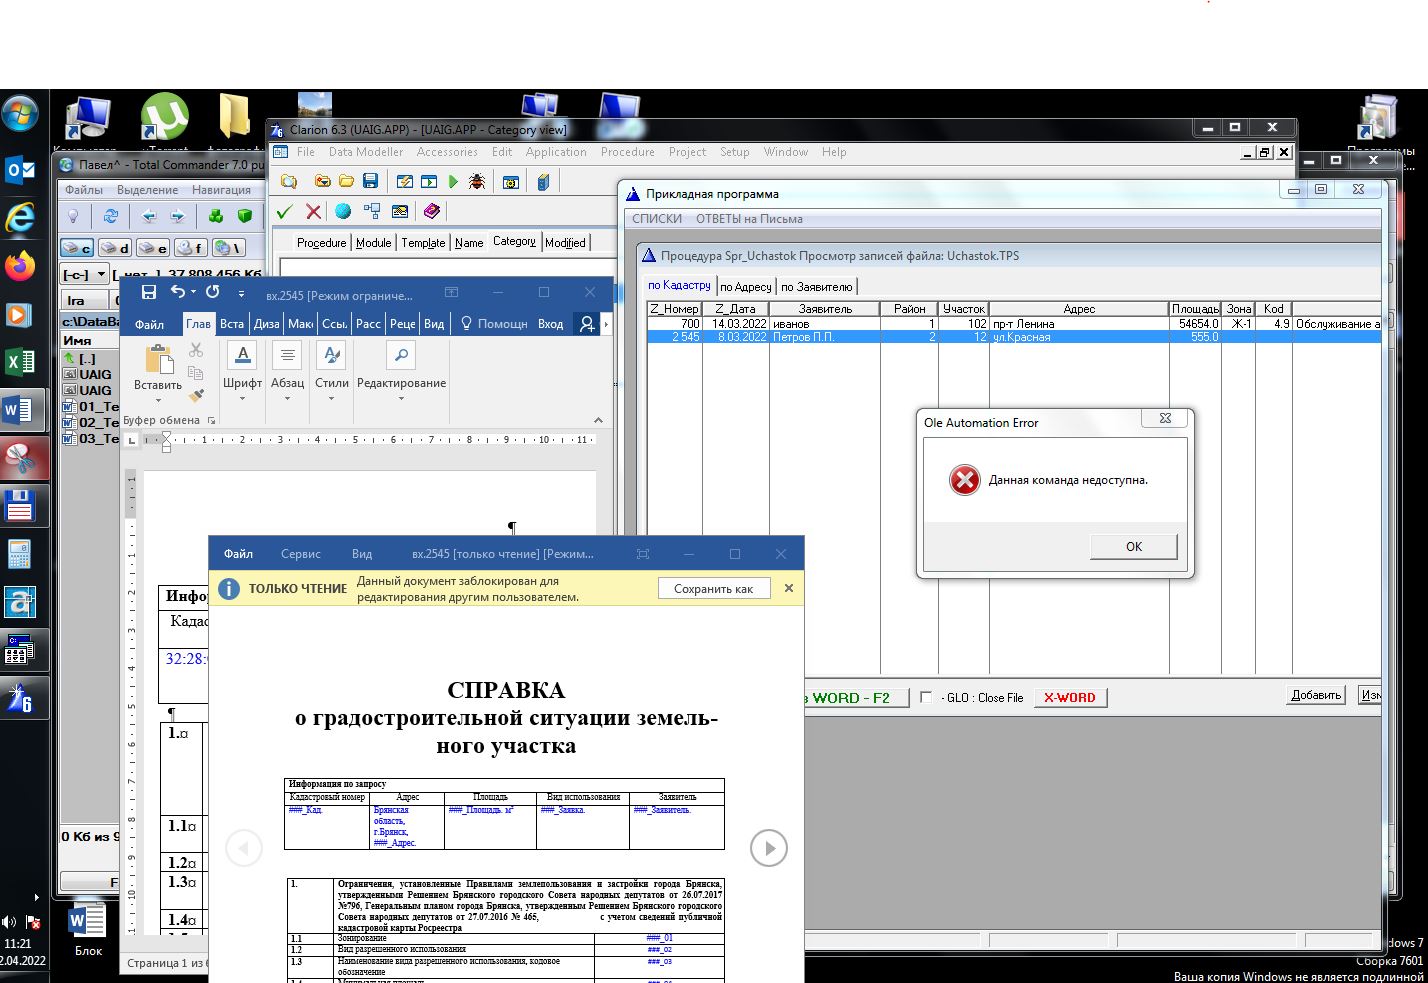Viewport: 1428px width, 983px height.
Task: Open the [-c-] drive dropdown list
Action: (x=101, y=274)
